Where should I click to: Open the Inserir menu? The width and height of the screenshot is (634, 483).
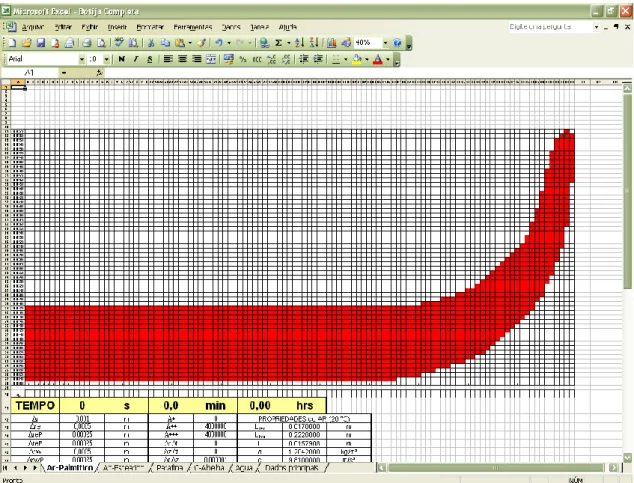pos(117,27)
